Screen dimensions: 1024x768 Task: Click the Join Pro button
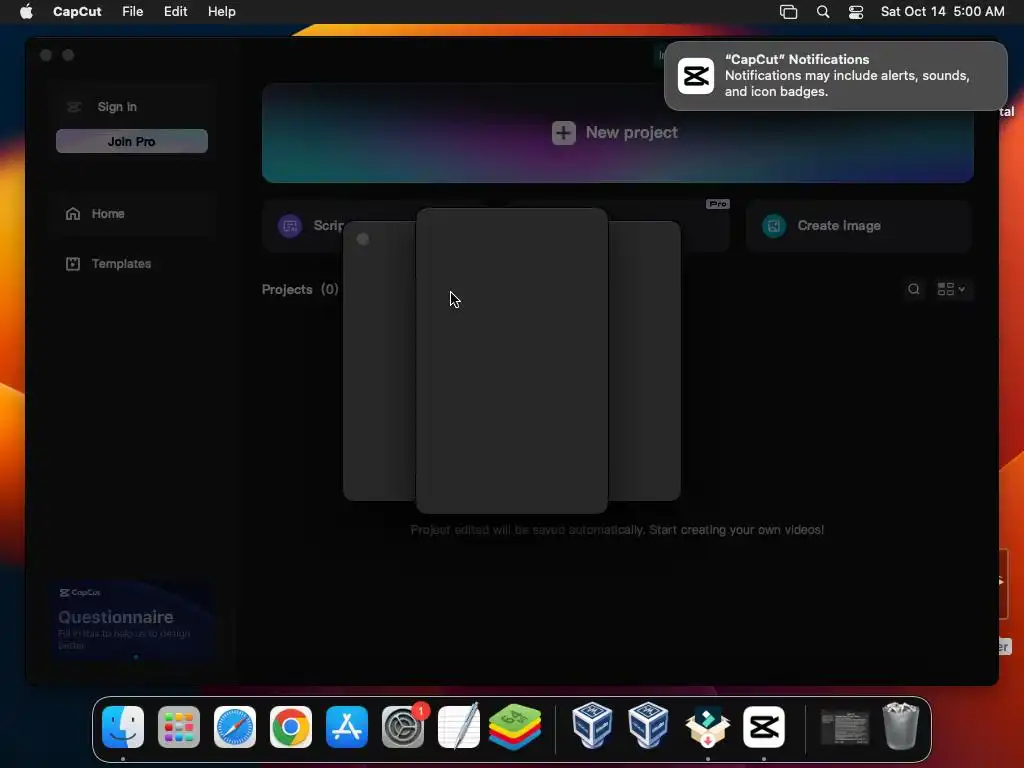132,141
